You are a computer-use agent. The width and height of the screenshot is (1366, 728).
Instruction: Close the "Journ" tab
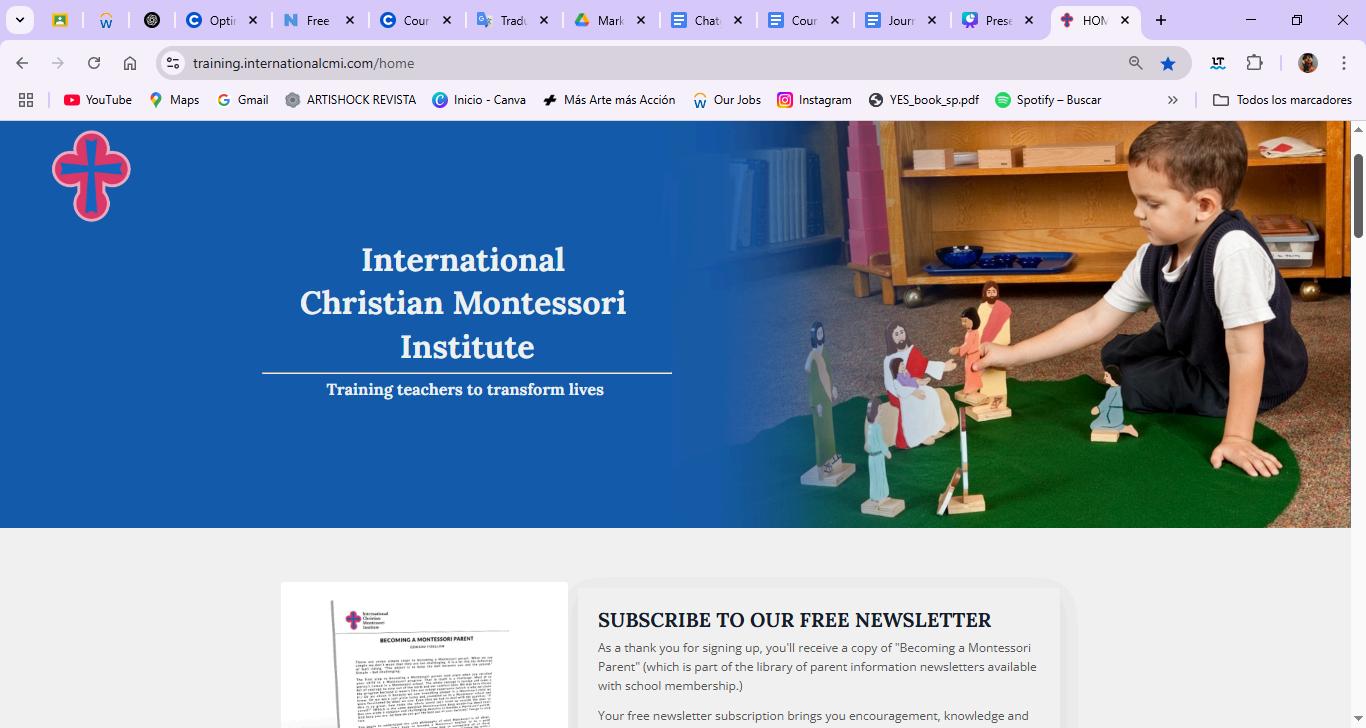(x=932, y=20)
